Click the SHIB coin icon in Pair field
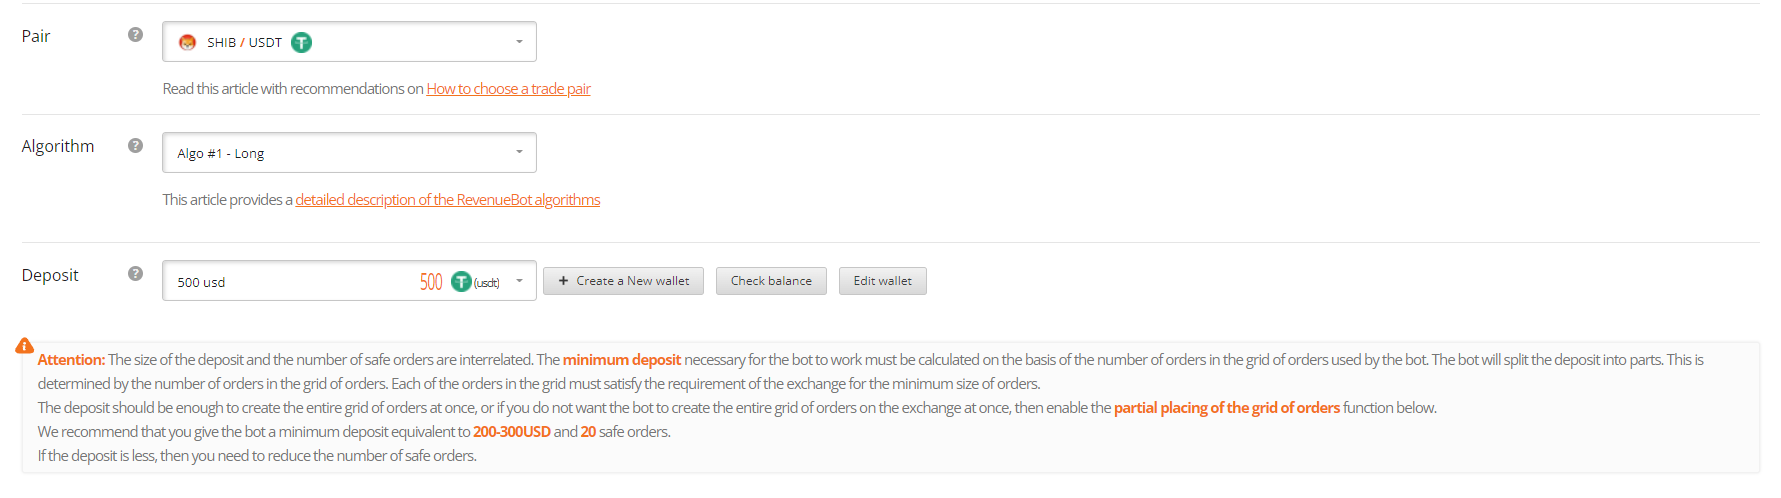The width and height of the screenshot is (1781, 498). click(187, 42)
